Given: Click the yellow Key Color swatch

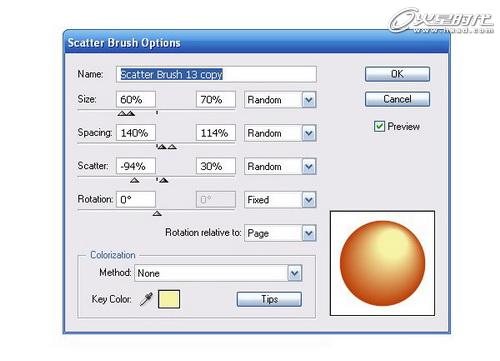Looking at the screenshot, I should [169, 299].
